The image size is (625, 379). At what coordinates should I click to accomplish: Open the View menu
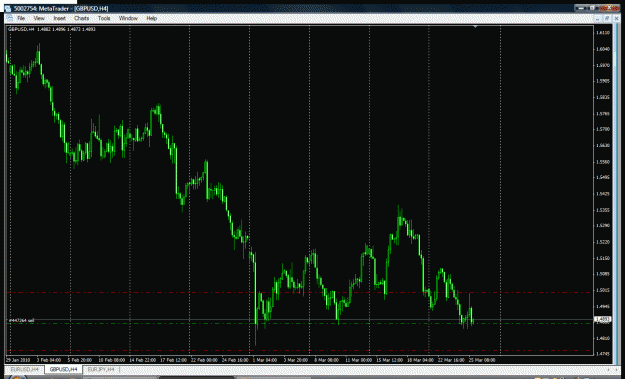click(39, 18)
